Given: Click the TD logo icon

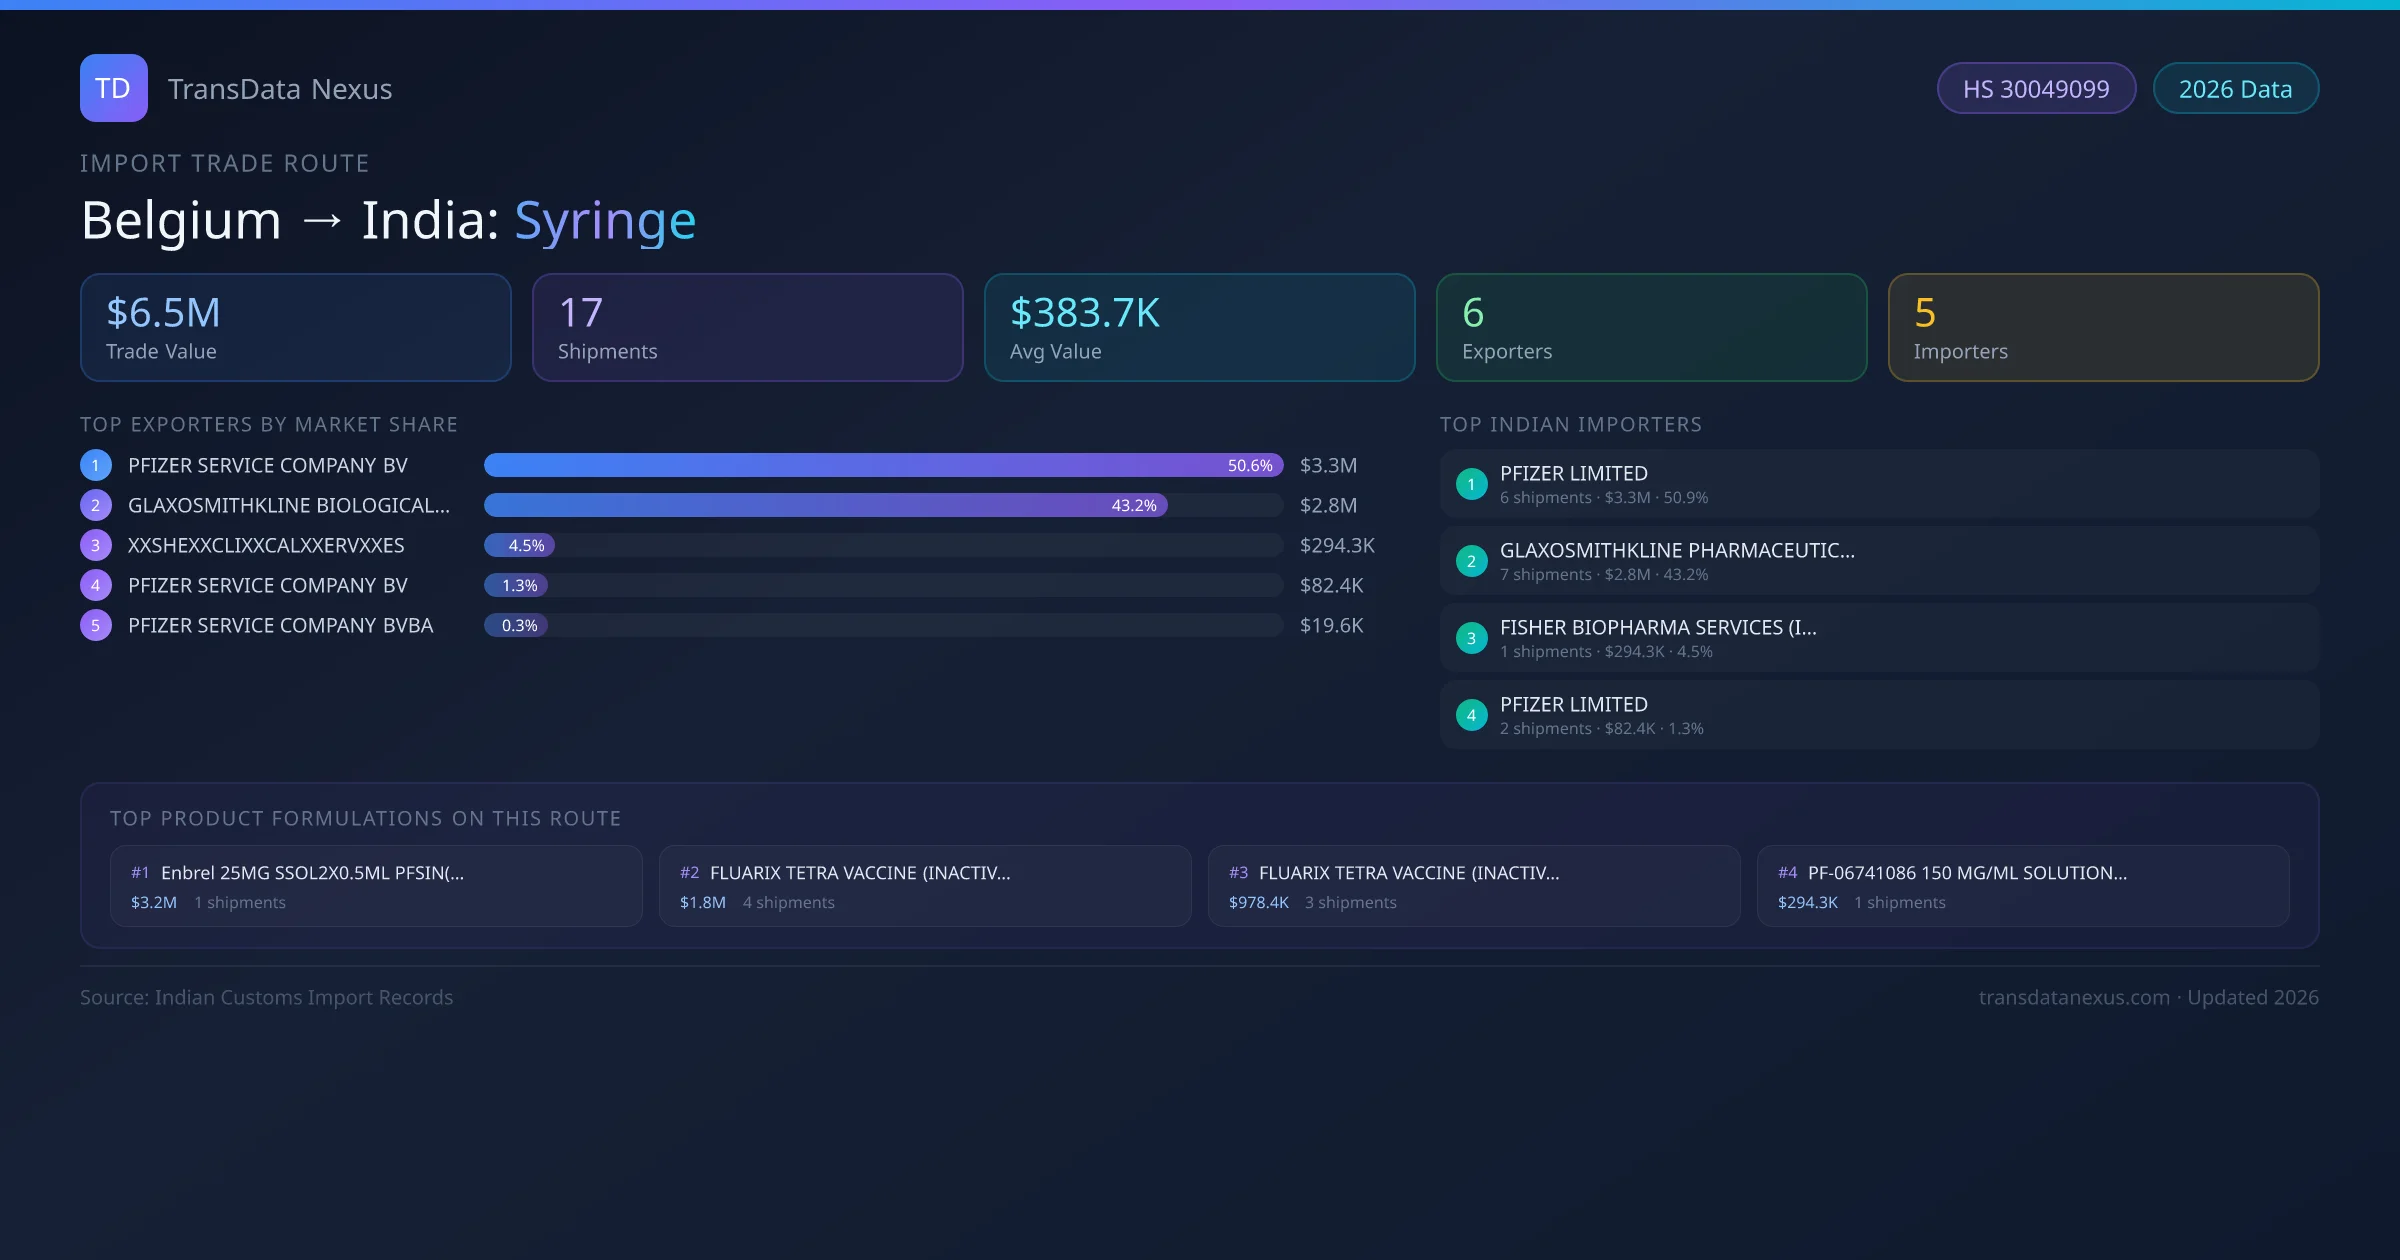Looking at the screenshot, I should coord(113,88).
